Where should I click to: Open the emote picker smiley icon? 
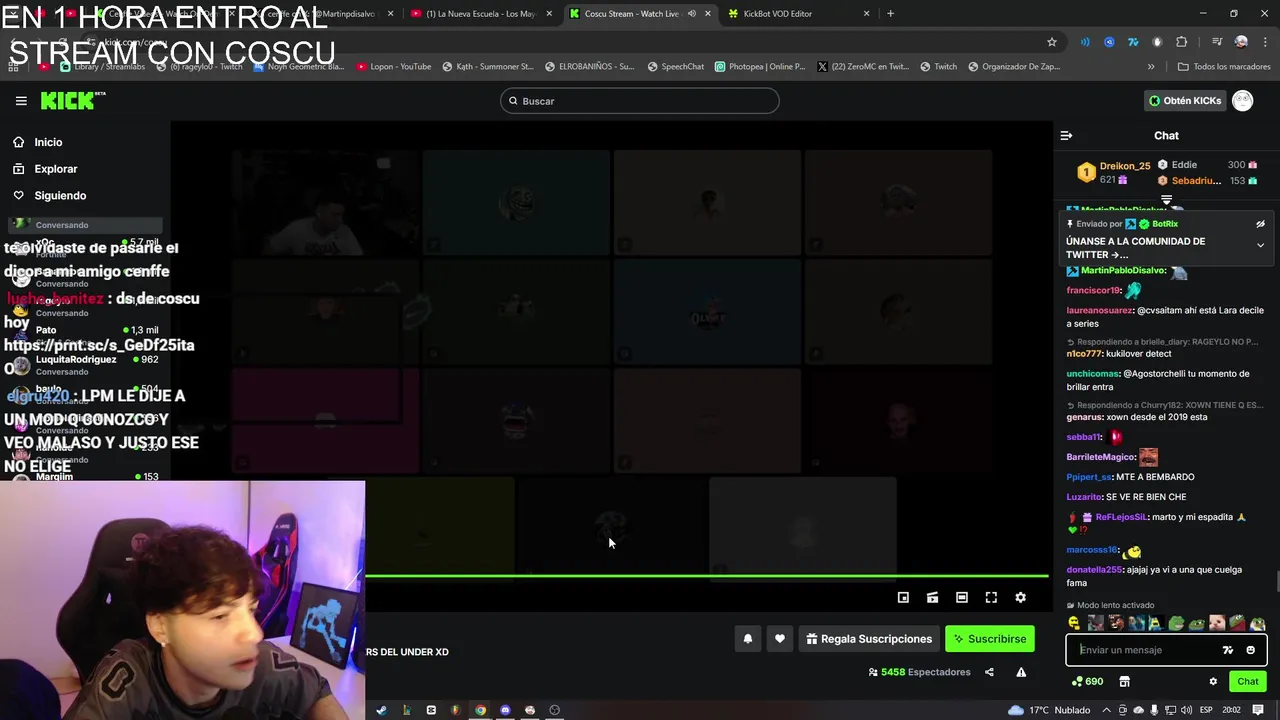[x=1250, y=650]
